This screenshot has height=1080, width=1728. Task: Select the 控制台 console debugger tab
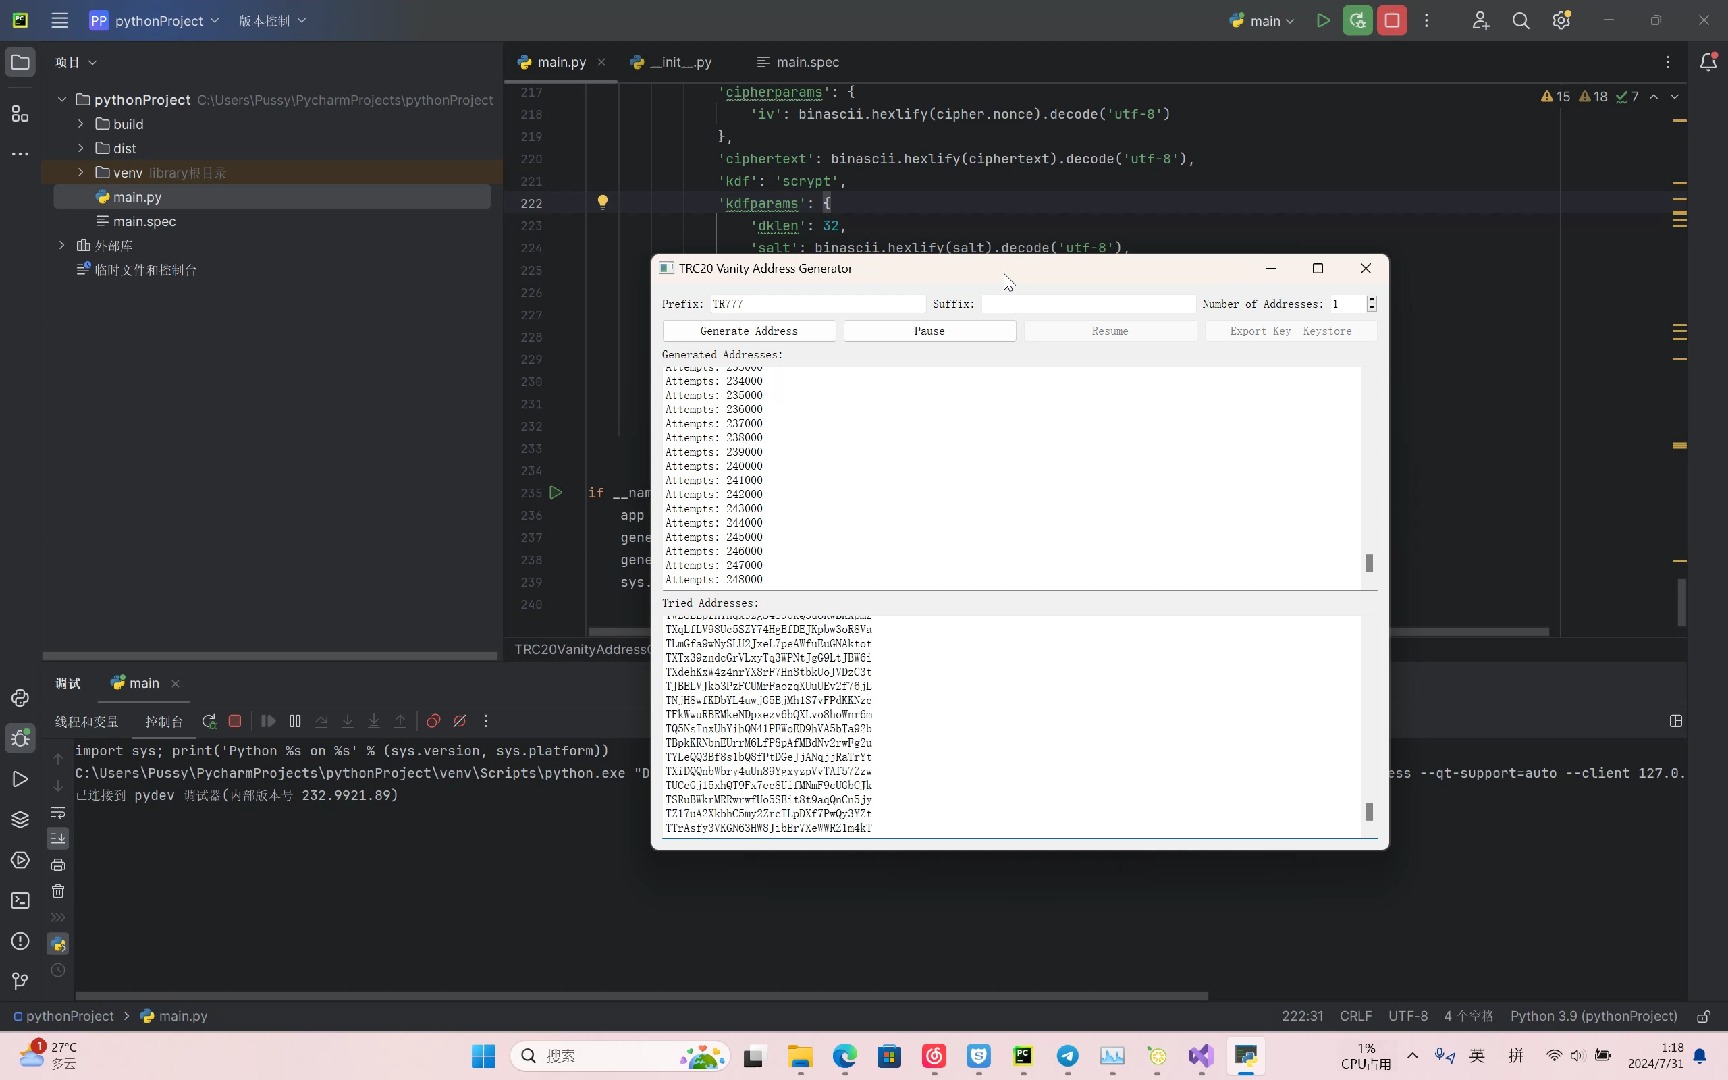pos(164,721)
